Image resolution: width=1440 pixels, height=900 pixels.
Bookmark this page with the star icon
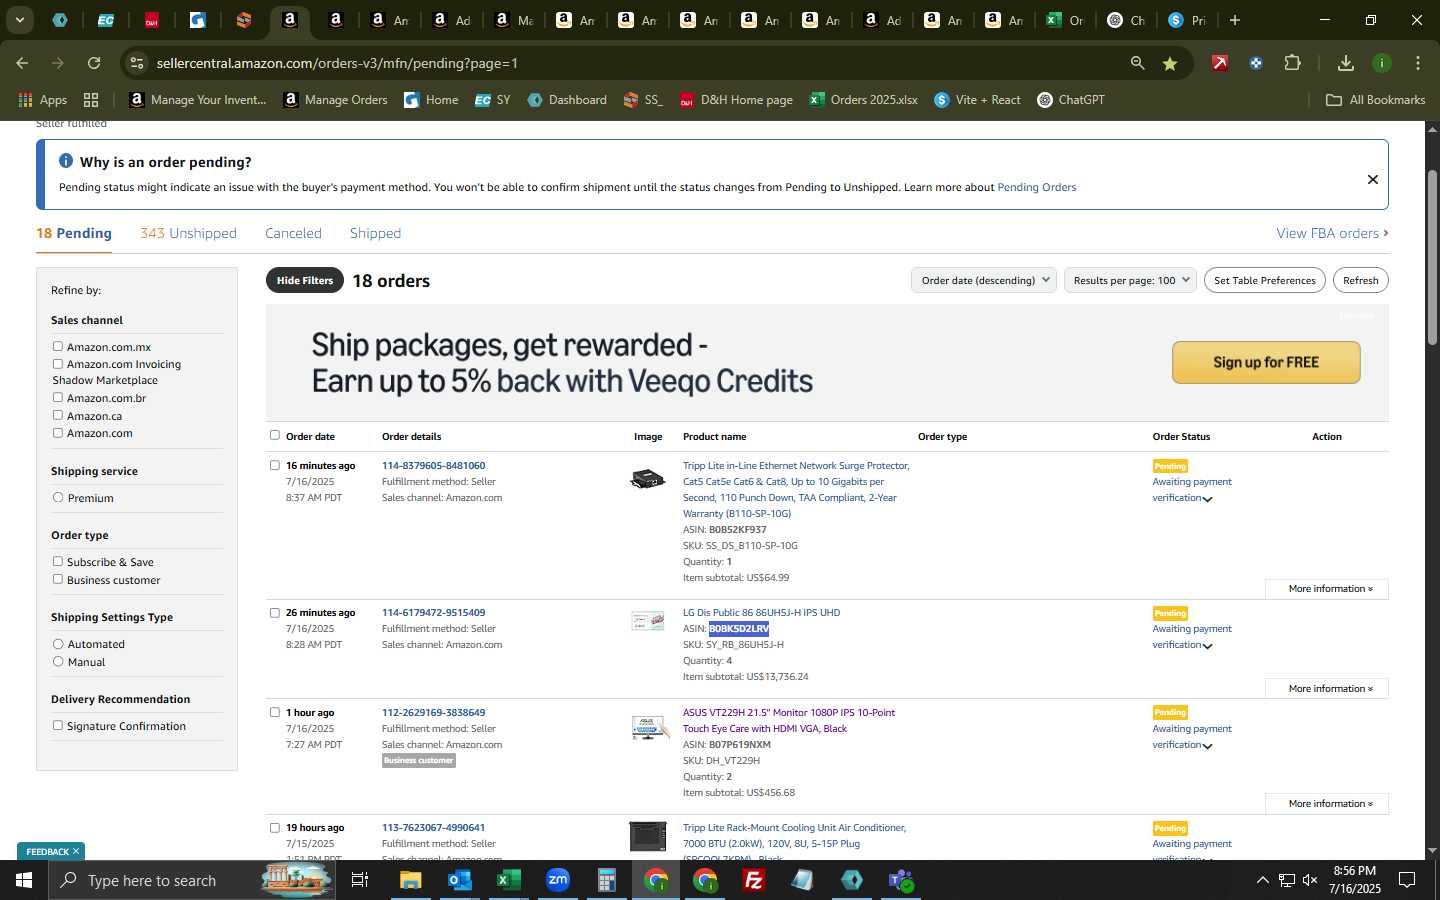(1170, 63)
